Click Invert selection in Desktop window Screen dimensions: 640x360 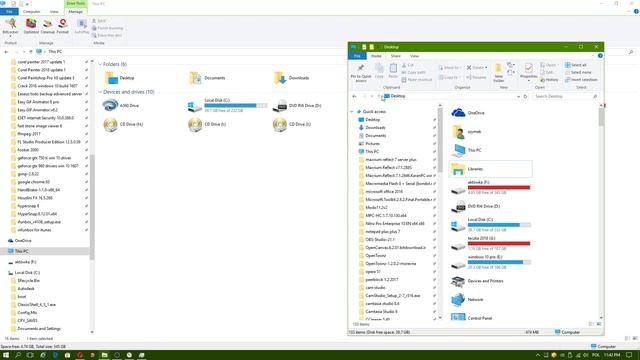pyautogui.click(x=581, y=80)
